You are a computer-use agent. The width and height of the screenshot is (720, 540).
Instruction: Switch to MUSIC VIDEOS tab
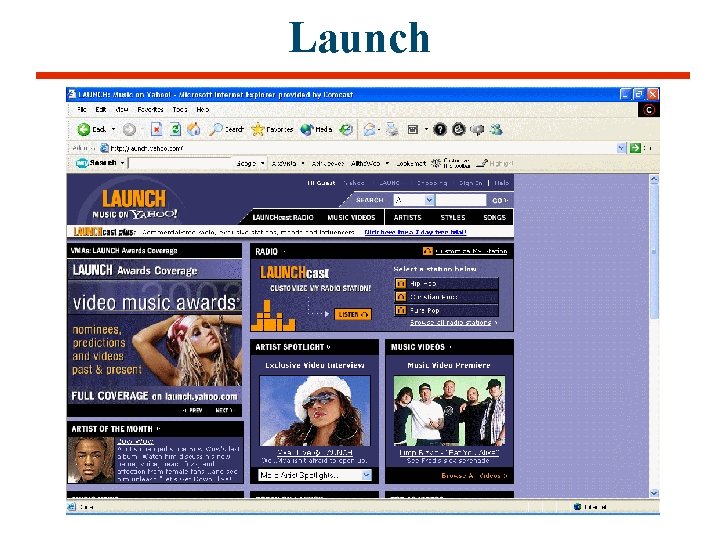click(x=351, y=217)
